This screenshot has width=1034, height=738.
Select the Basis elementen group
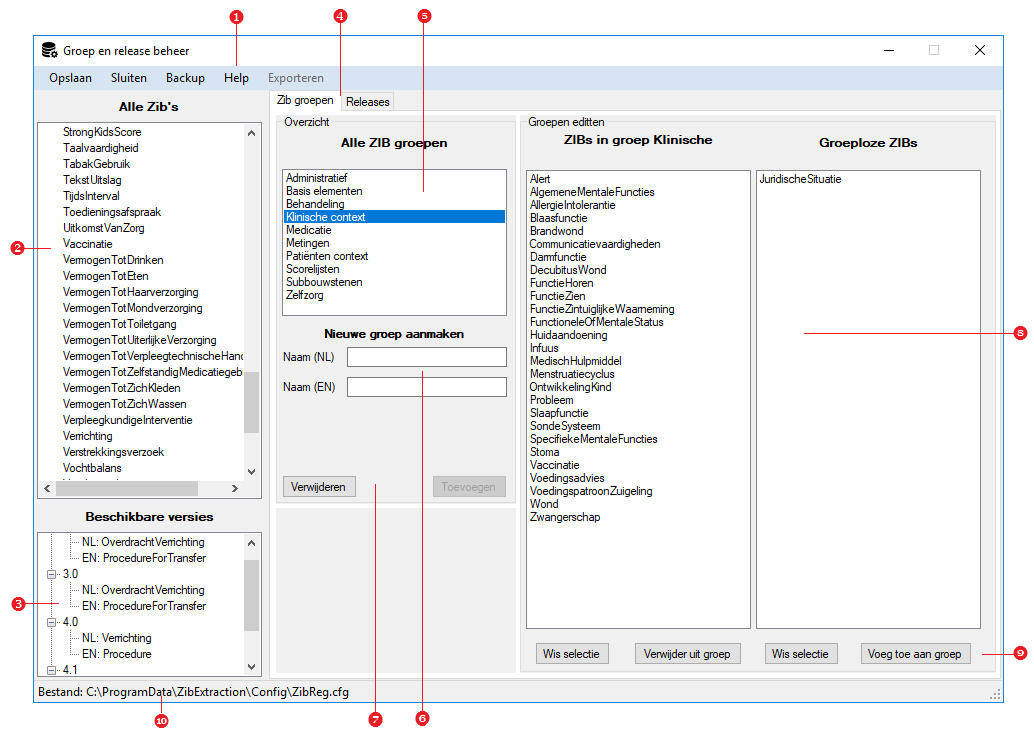394,191
